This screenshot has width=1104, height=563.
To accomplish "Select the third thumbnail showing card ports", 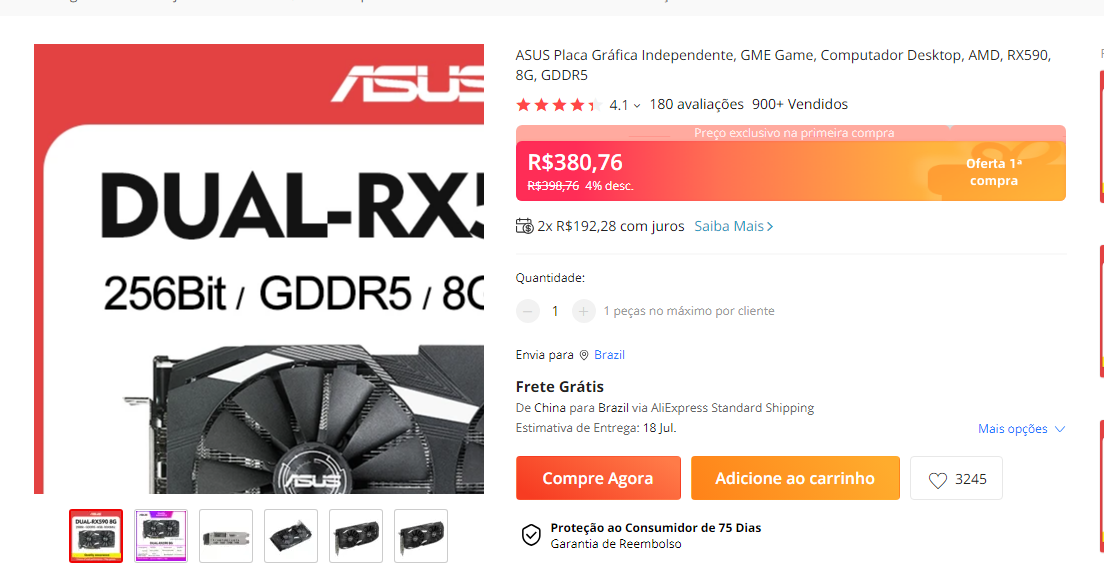I will coord(226,536).
